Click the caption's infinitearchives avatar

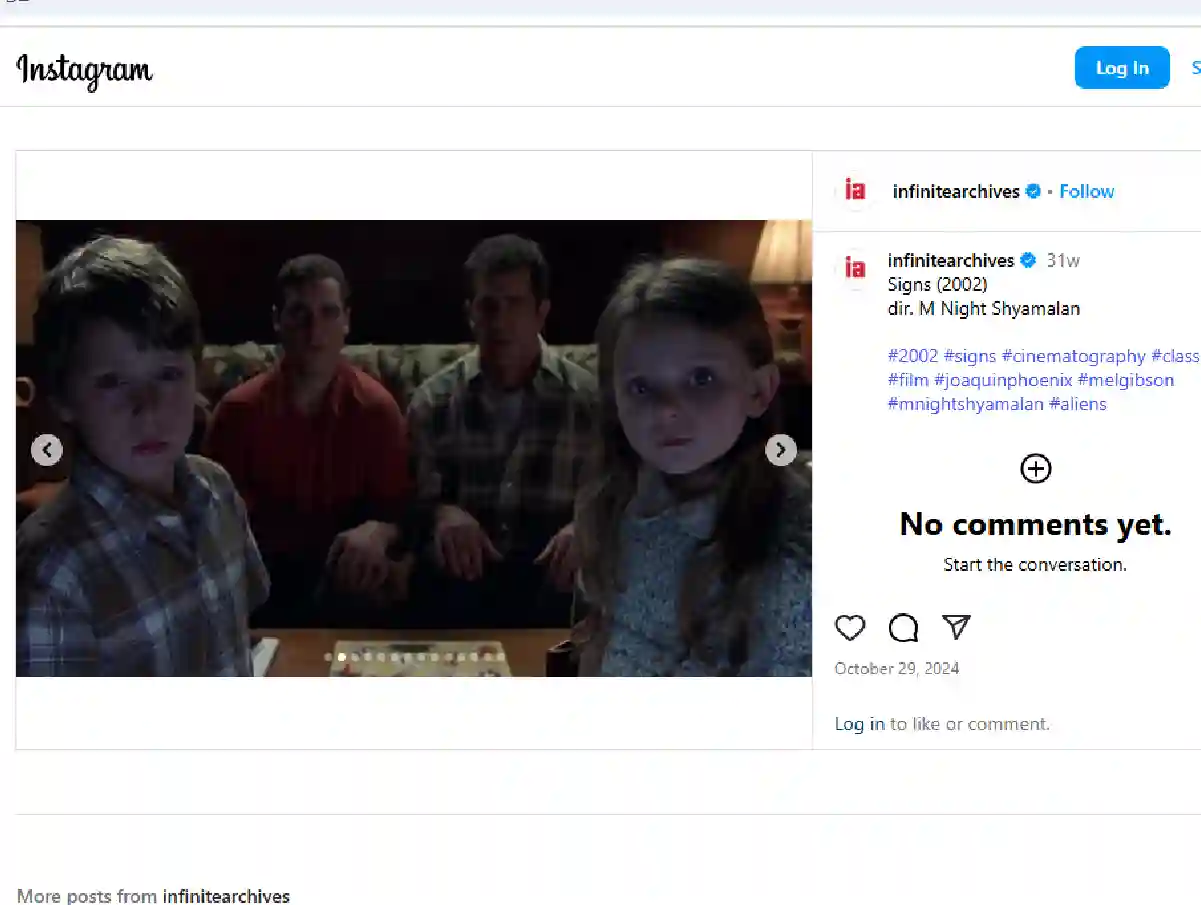[x=855, y=268]
